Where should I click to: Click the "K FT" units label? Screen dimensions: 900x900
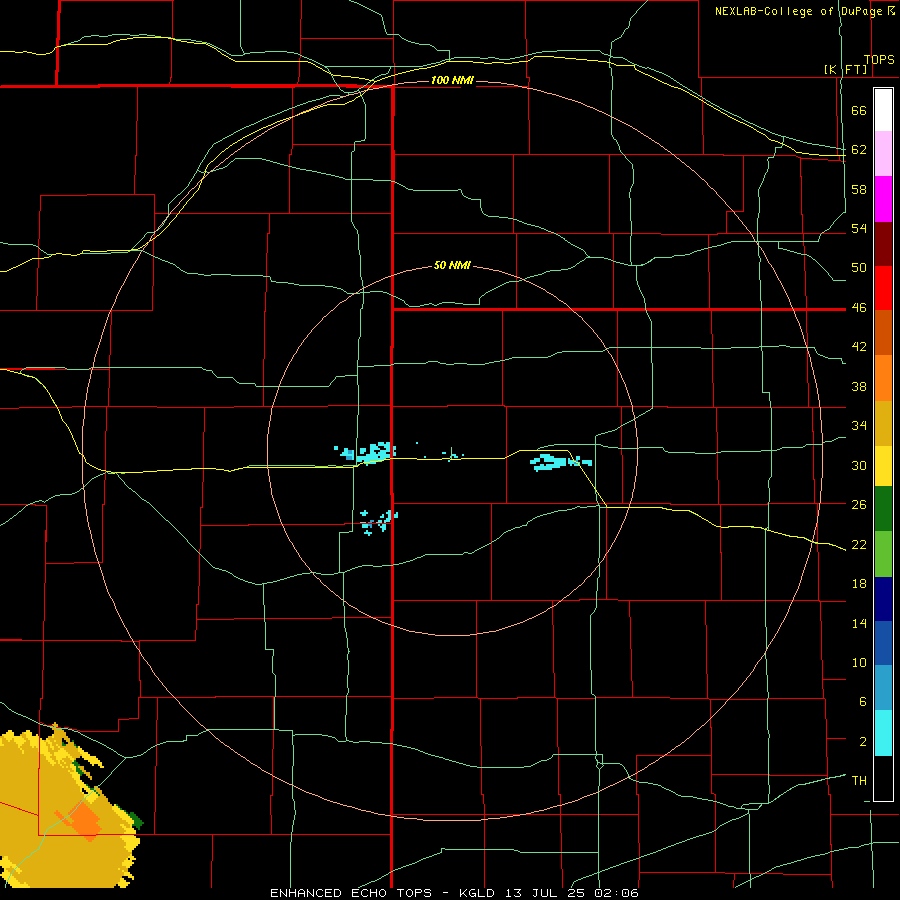coord(846,70)
